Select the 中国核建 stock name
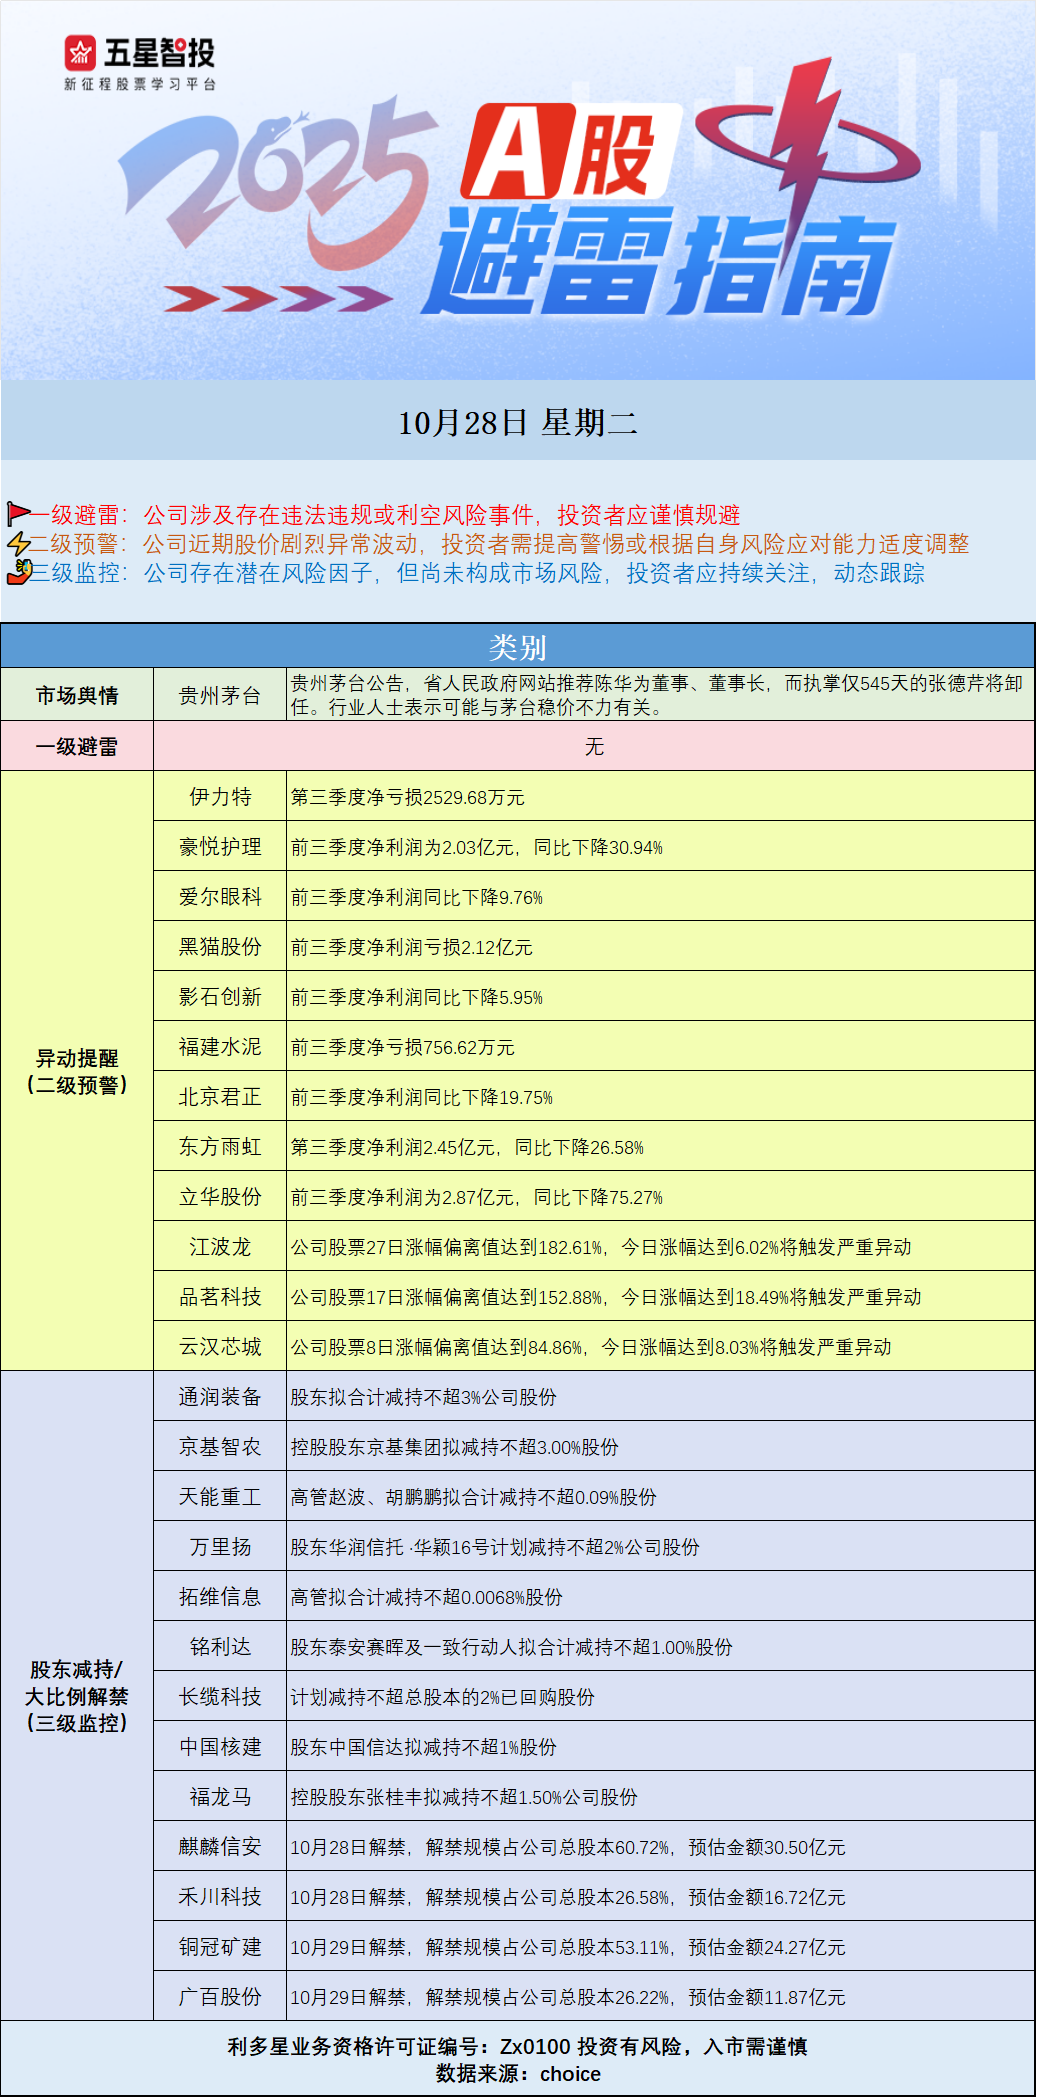The image size is (1037, 2098). click(x=220, y=1746)
